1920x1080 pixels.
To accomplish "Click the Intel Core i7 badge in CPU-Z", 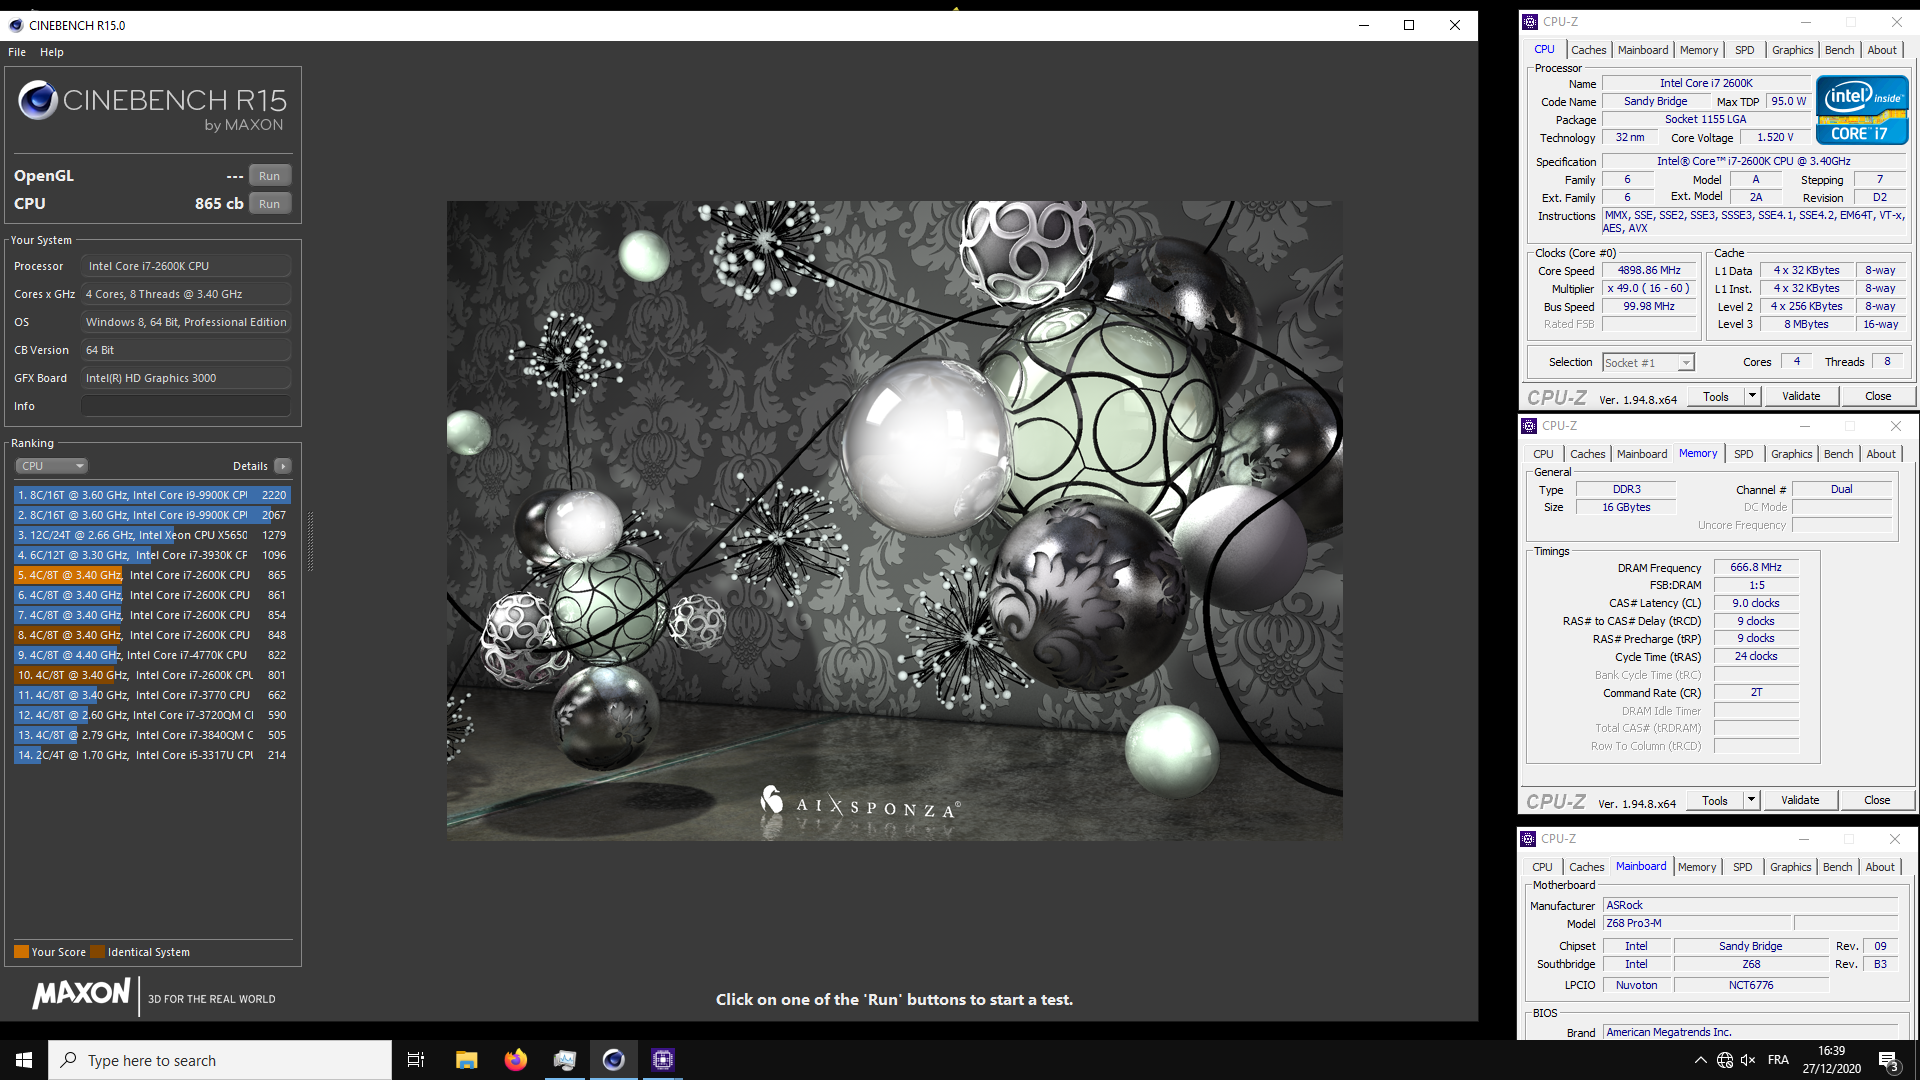I will [x=1862, y=110].
